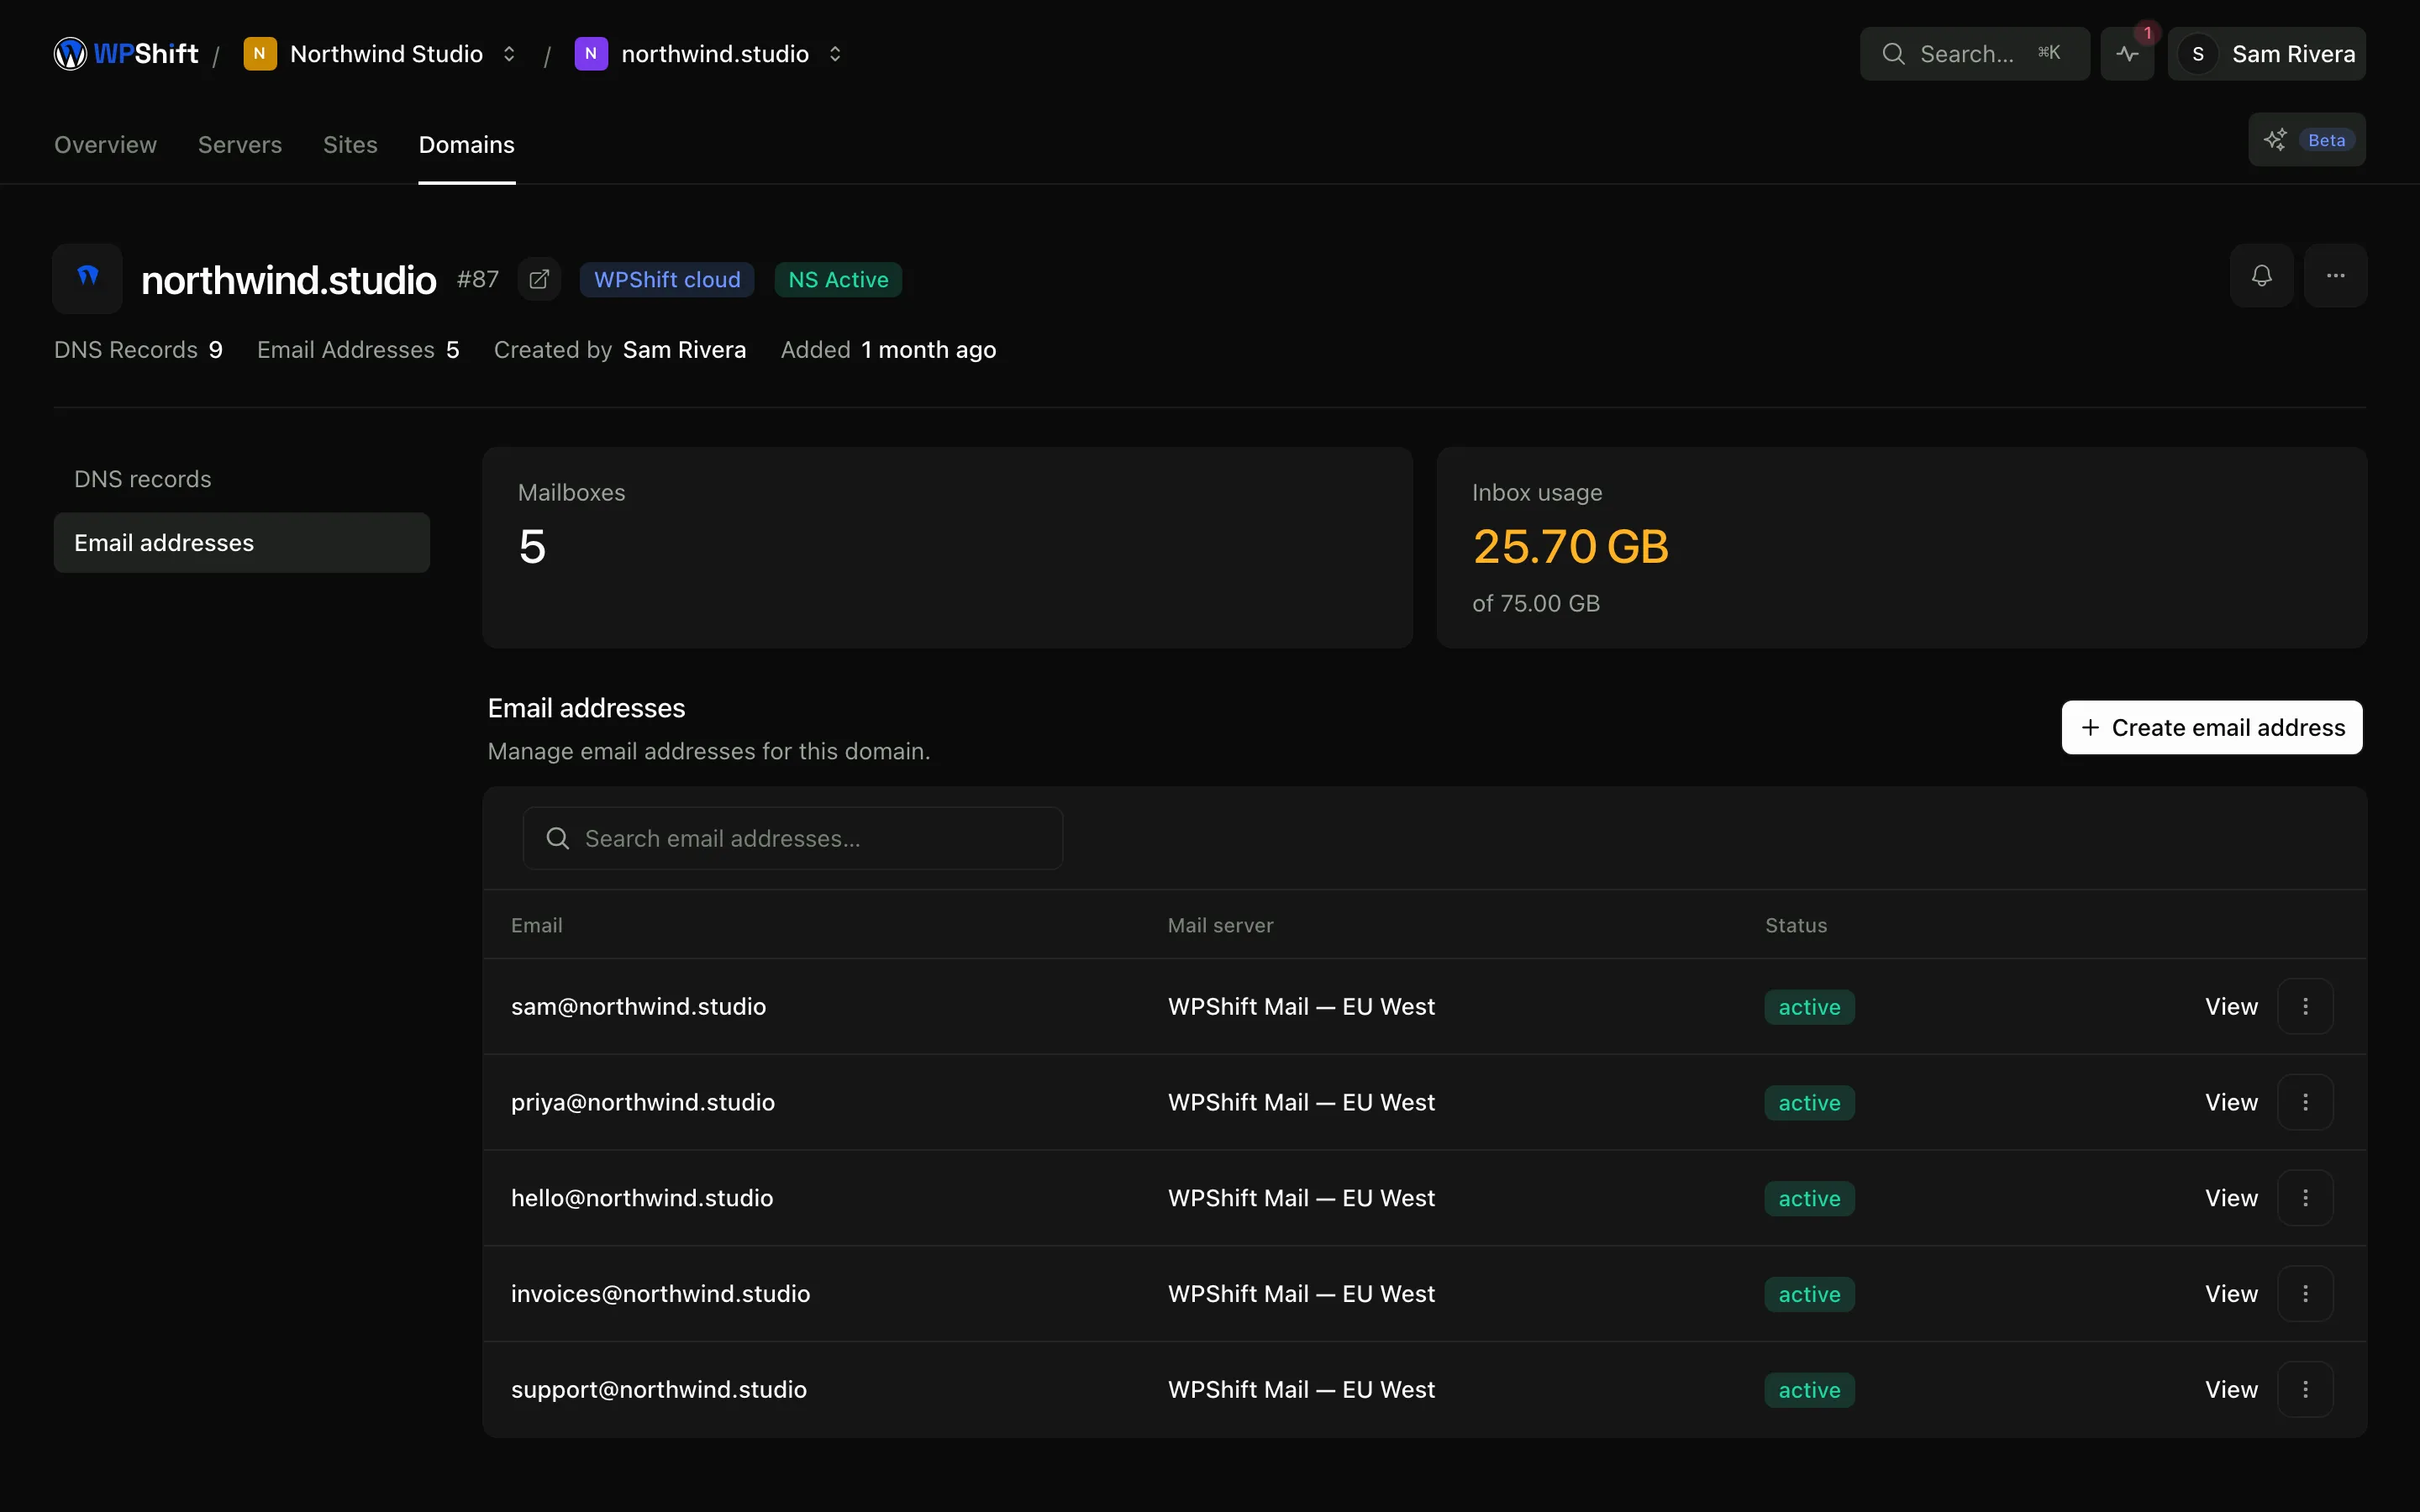
Task: Open the activity pulse notifications icon
Action: pos(2127,54)
